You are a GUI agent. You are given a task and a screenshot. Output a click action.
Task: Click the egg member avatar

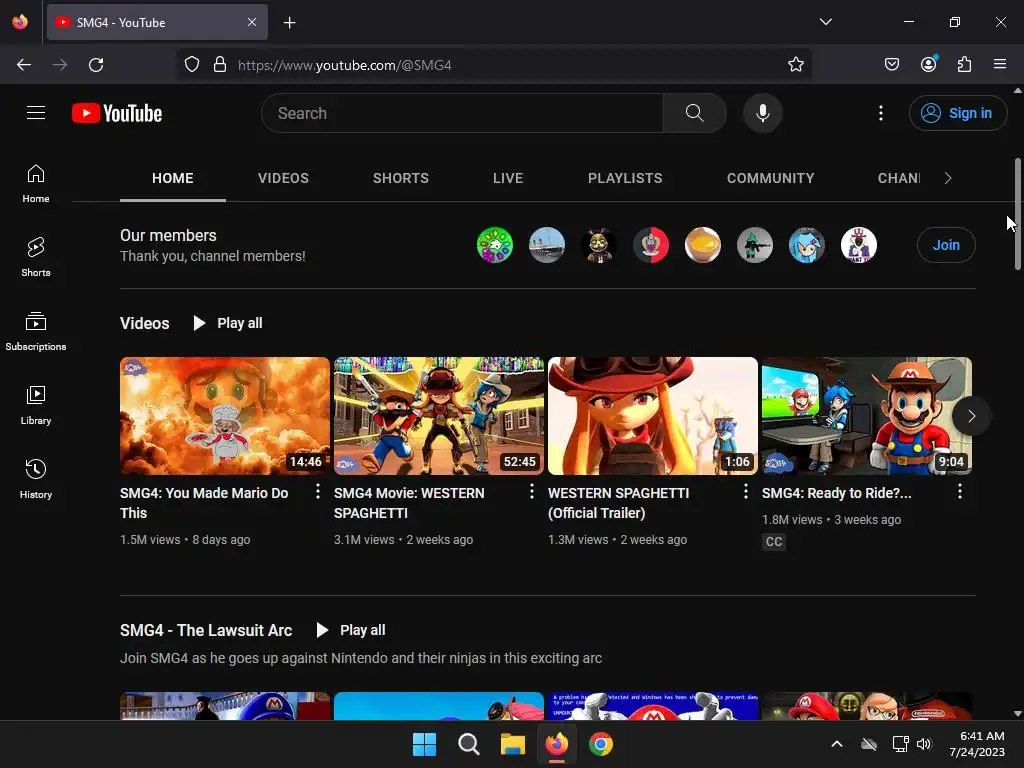(x=703, y=245)
